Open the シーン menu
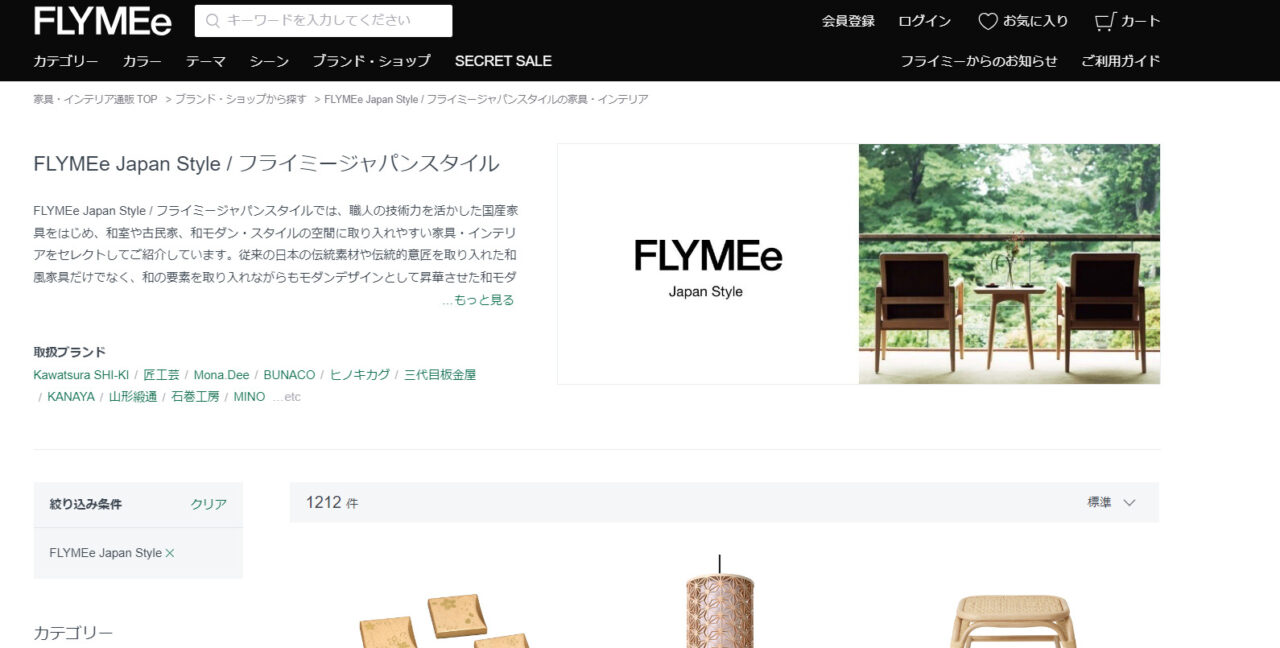Viewport: 1280px width, 648px height. point(269,61)
